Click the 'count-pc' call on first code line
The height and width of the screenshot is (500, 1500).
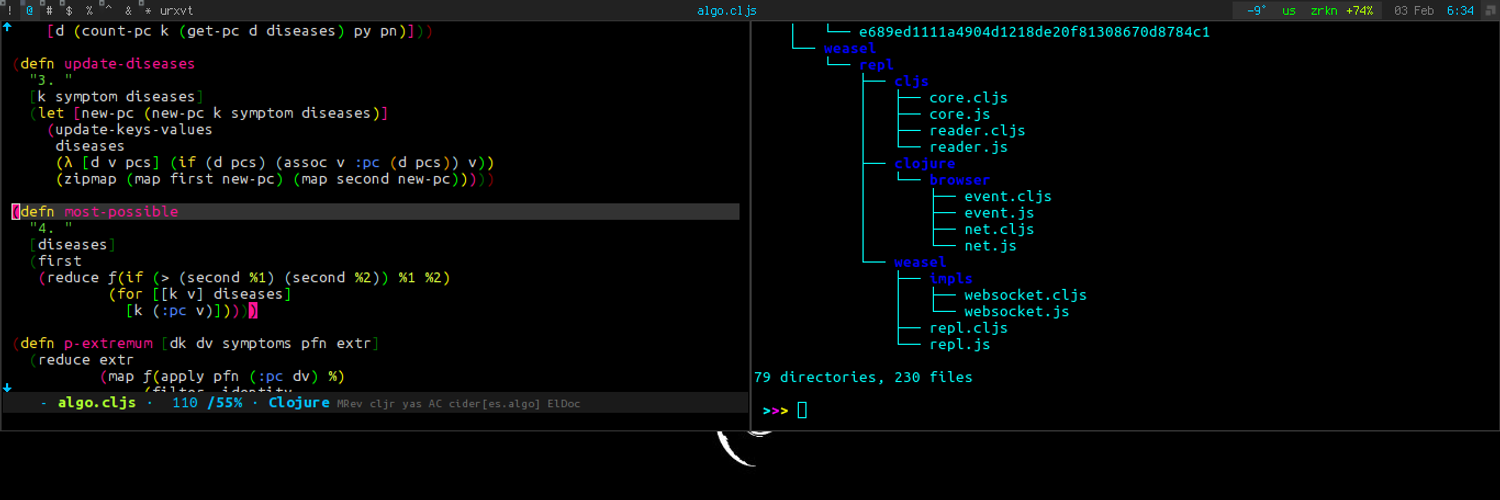click(116, 31)
